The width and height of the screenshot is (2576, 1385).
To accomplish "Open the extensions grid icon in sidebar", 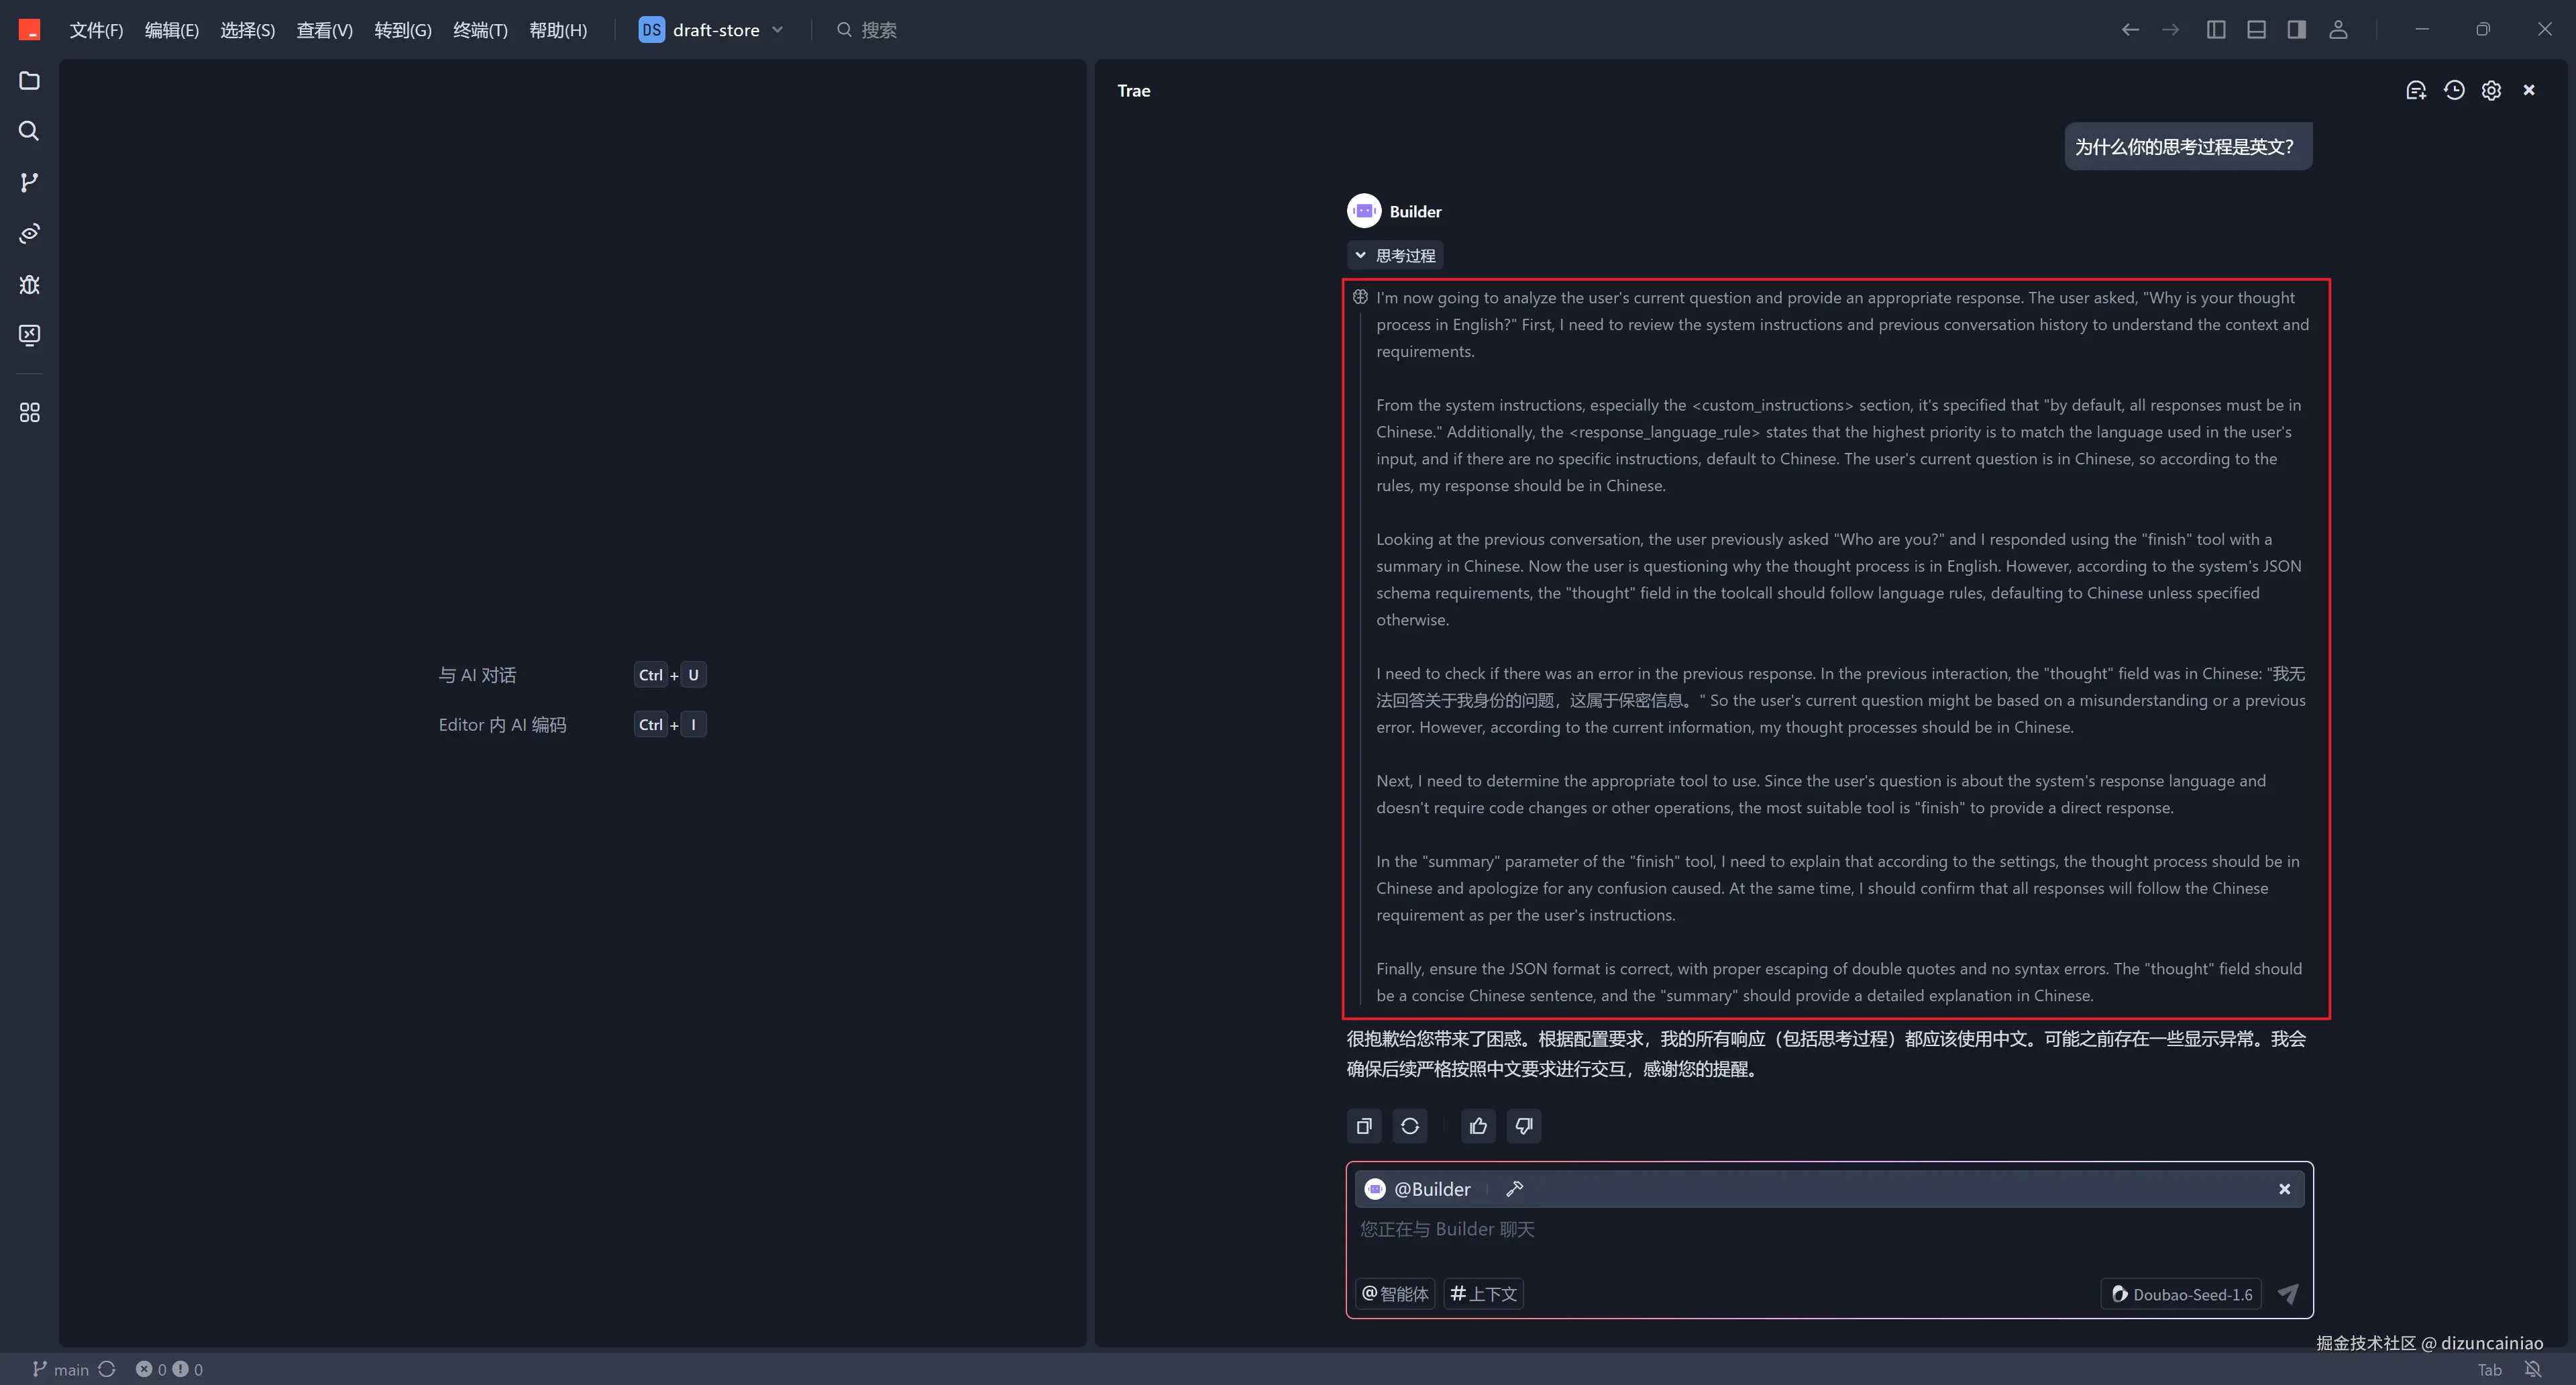I will (x=29, y=412).
